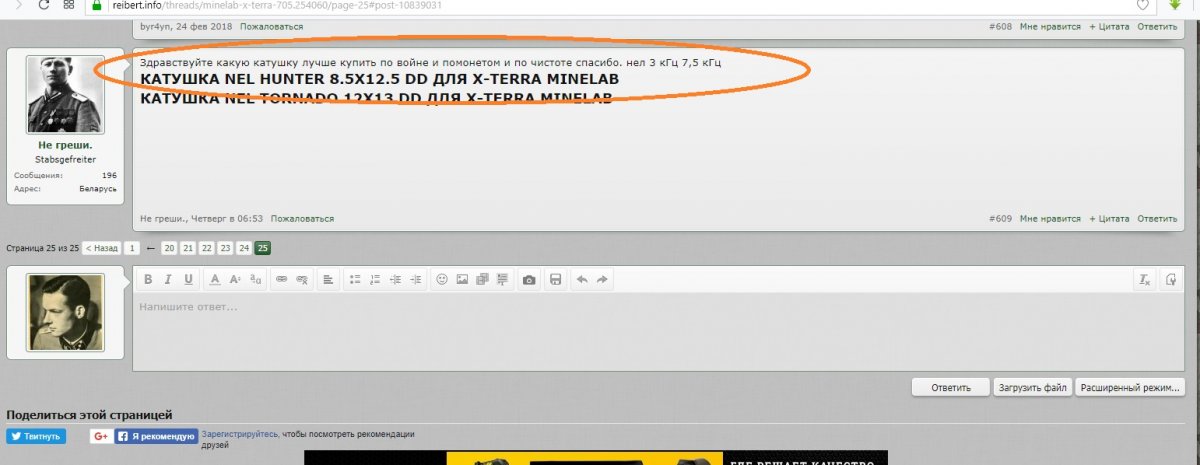Toggle bold formatting in reply editor
The height and width of the screenshot is (465, 1200).
coord(148,280)
